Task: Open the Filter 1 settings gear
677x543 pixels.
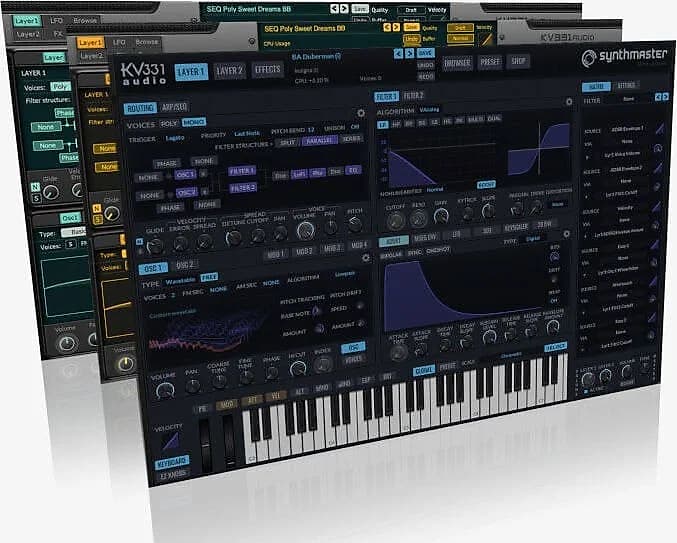Action: click(569, 102)
